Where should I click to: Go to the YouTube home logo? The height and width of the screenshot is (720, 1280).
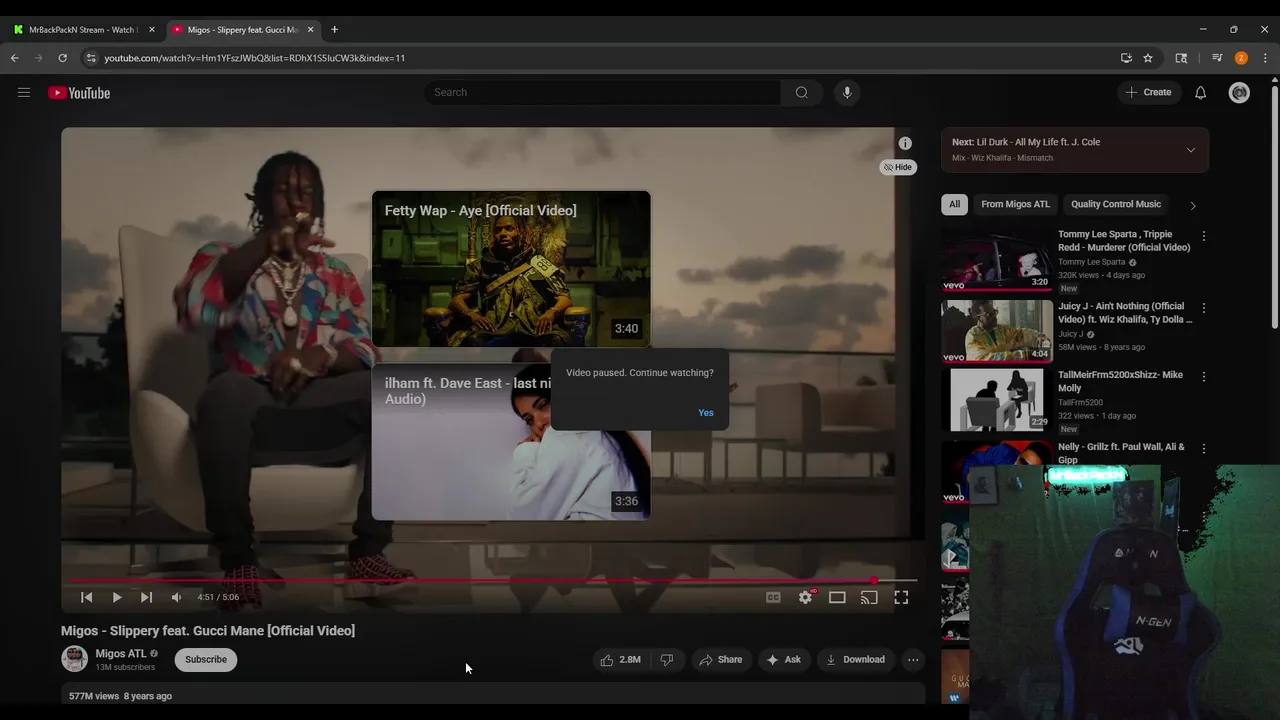(x=79, y=93)
